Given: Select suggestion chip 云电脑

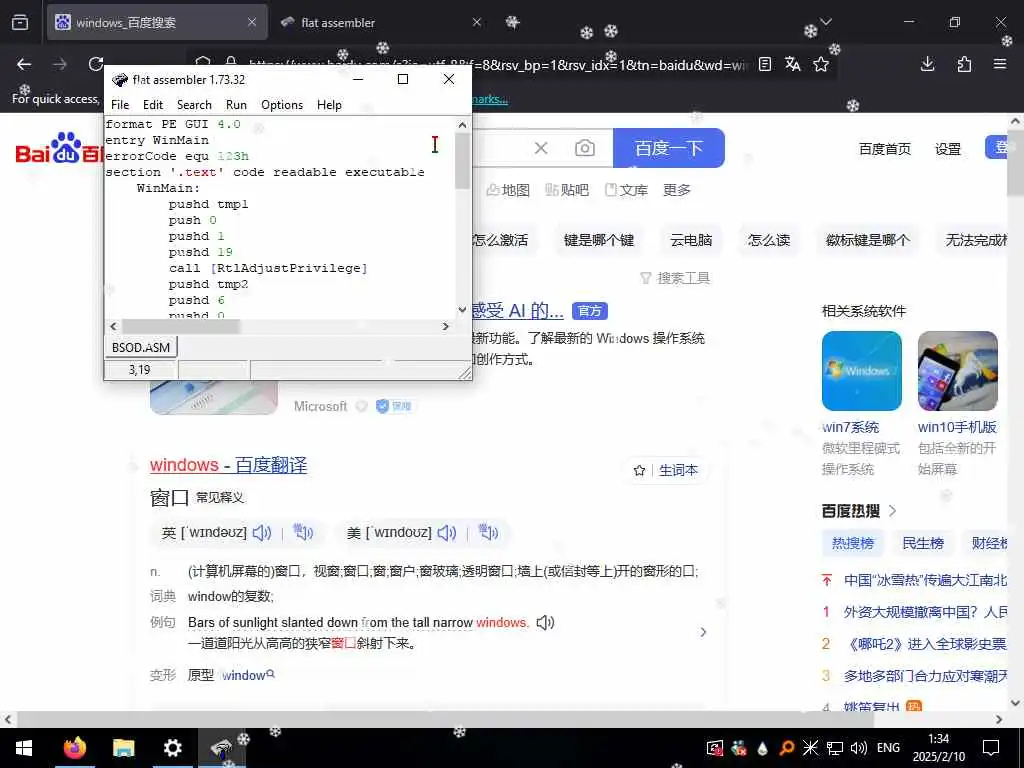Looking at the screenshot, I should pos(691,240).
